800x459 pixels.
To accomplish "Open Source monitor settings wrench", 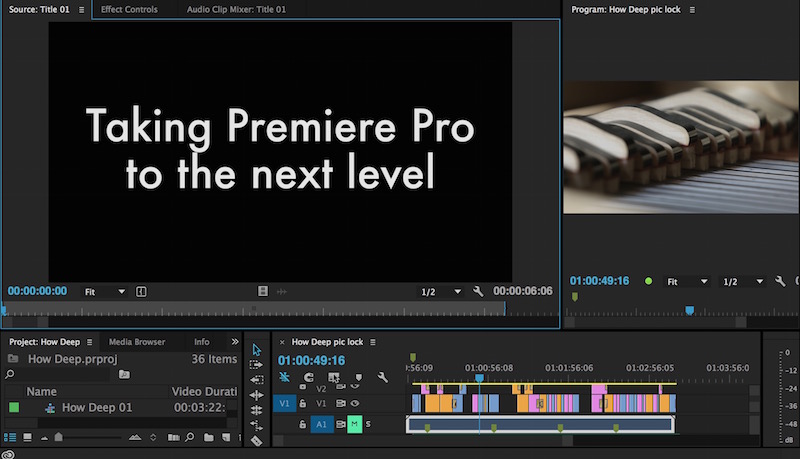I will pyautogui.click(x=478, y=291).
